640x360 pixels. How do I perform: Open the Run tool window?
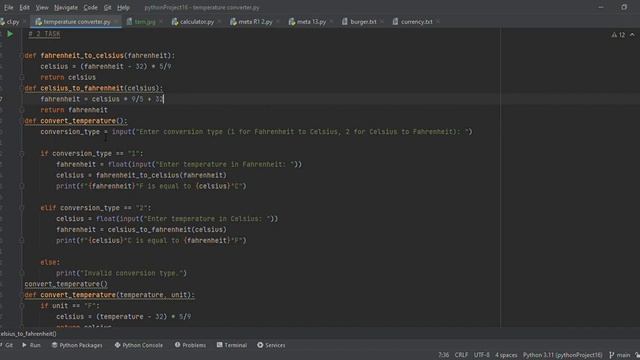coord(31,345)
